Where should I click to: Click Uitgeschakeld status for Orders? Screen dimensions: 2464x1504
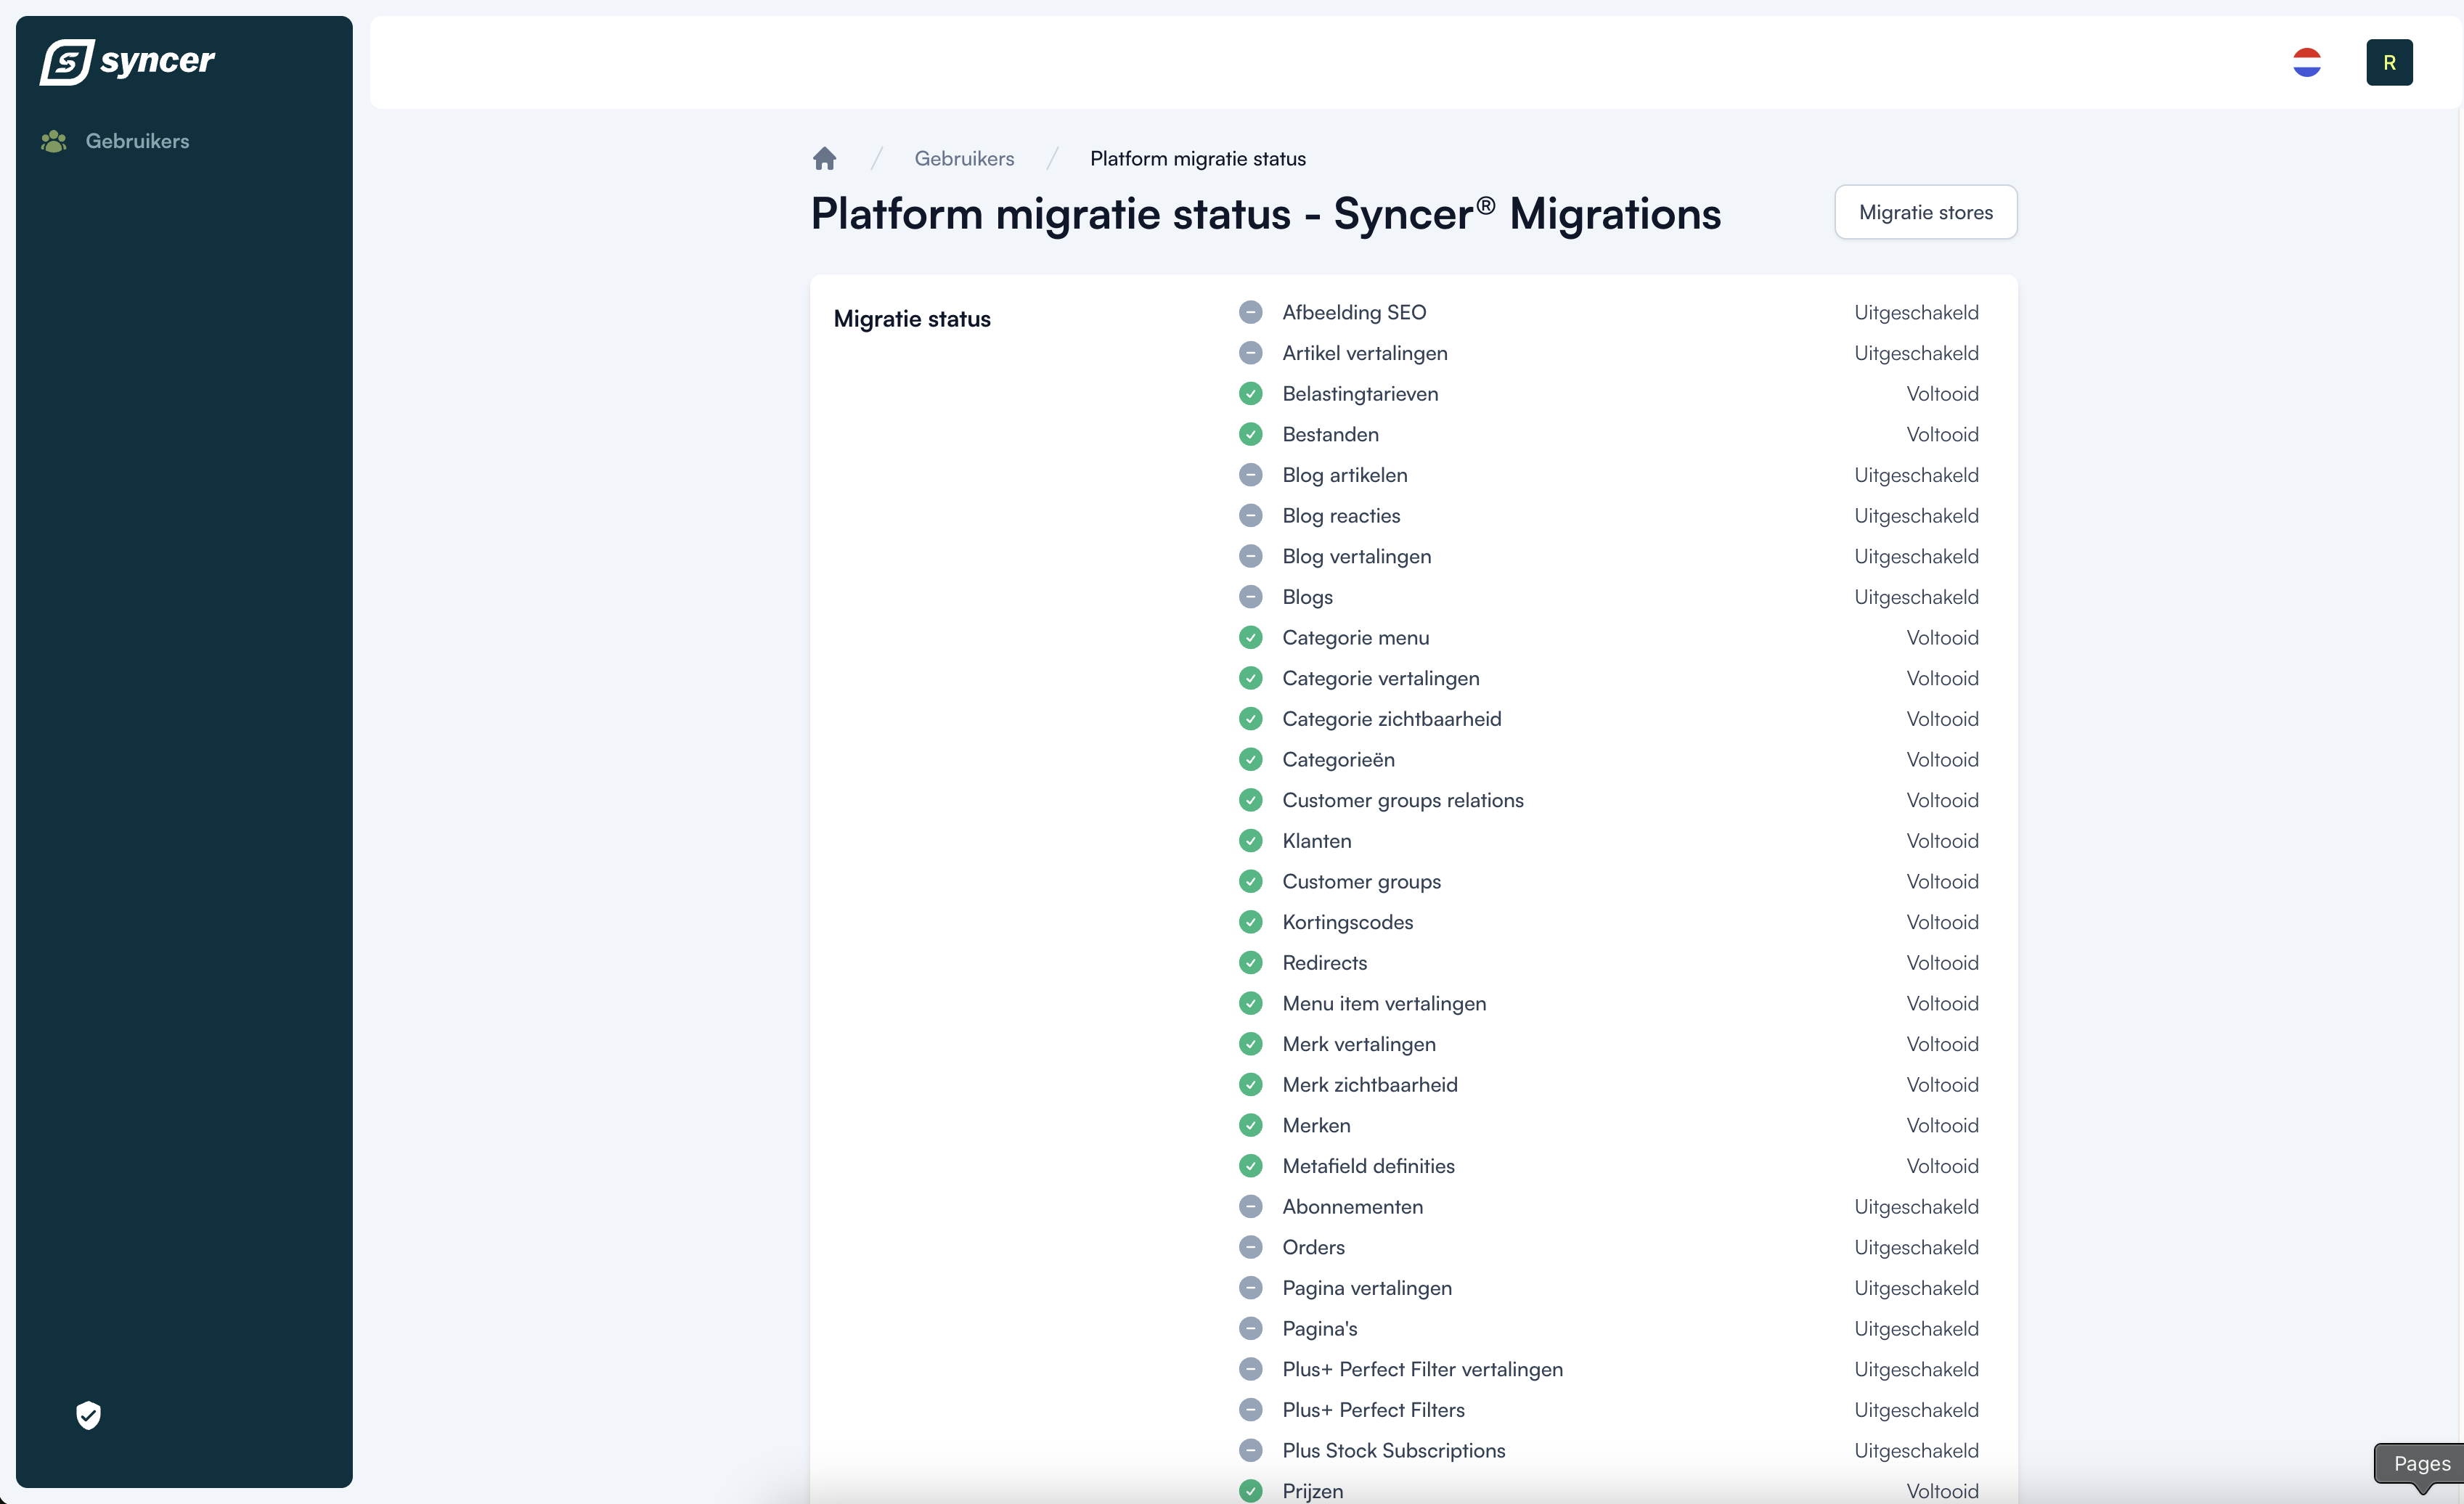click(x=1916, y=1247)
